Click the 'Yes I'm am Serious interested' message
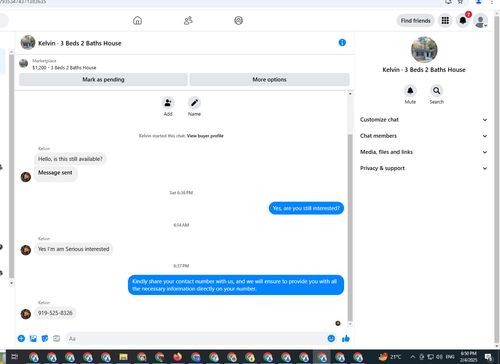 click(x=73, y=249)
